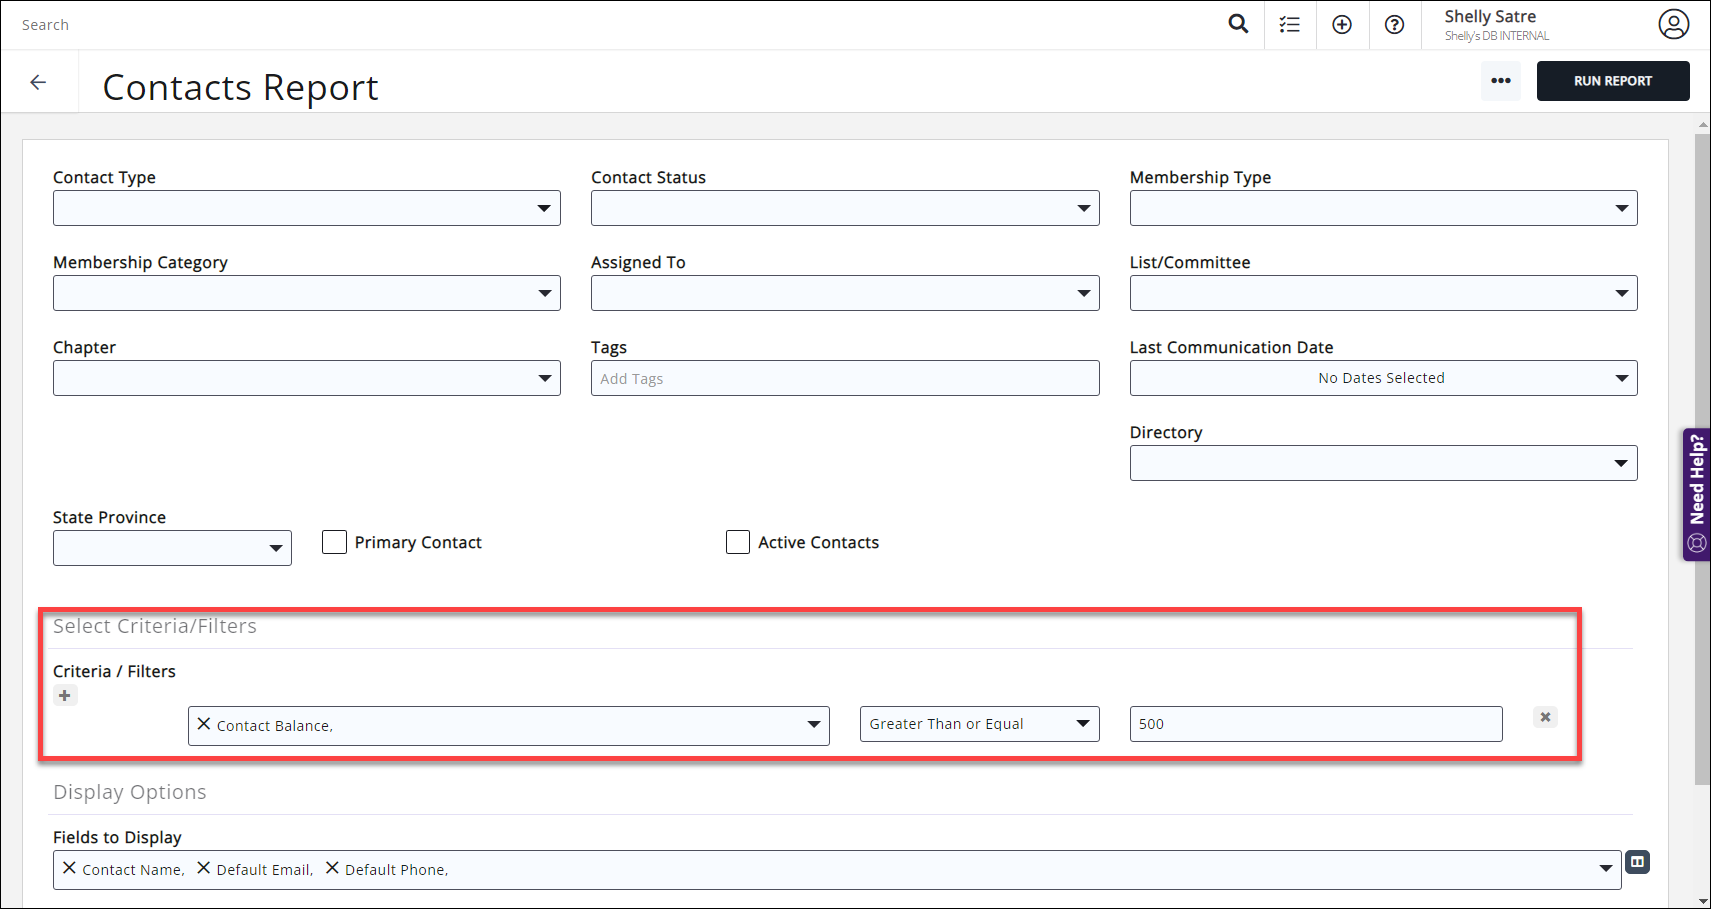
Task: Click the search magnifier icon
Action: click(1238, 24)
